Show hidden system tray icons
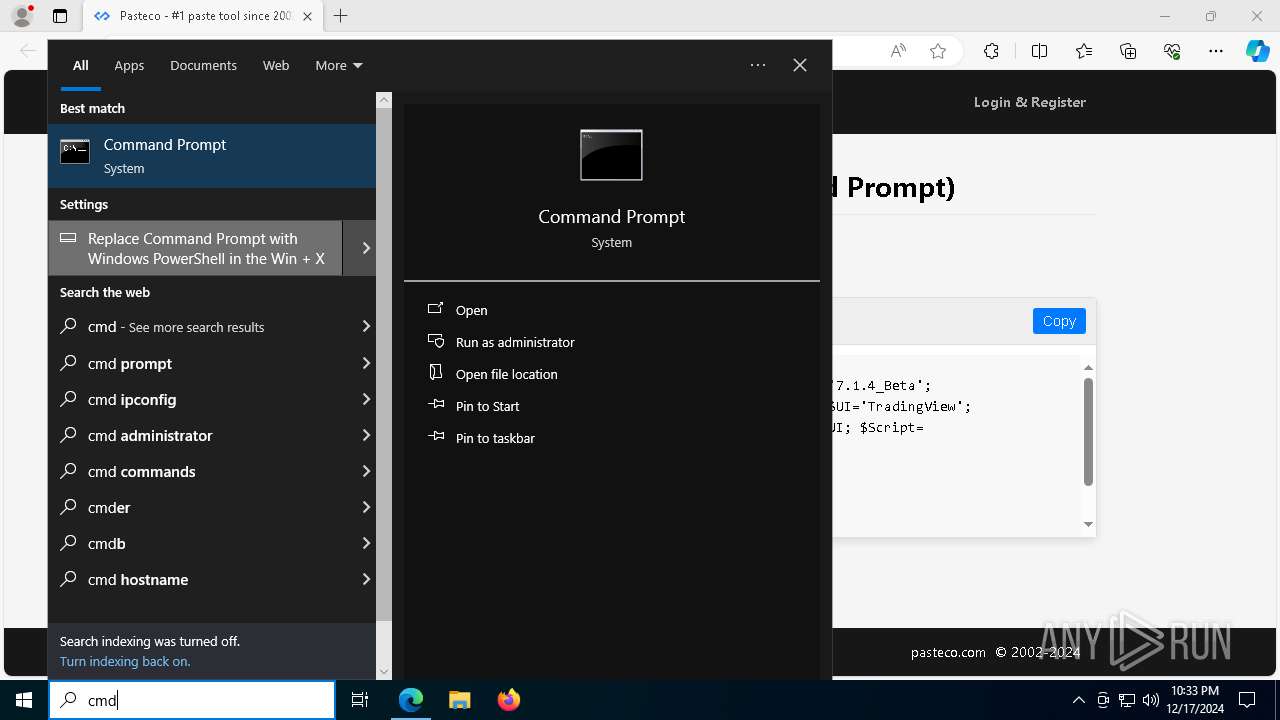The height and width of the screenshot is (720, 1280). [1078, 700]
